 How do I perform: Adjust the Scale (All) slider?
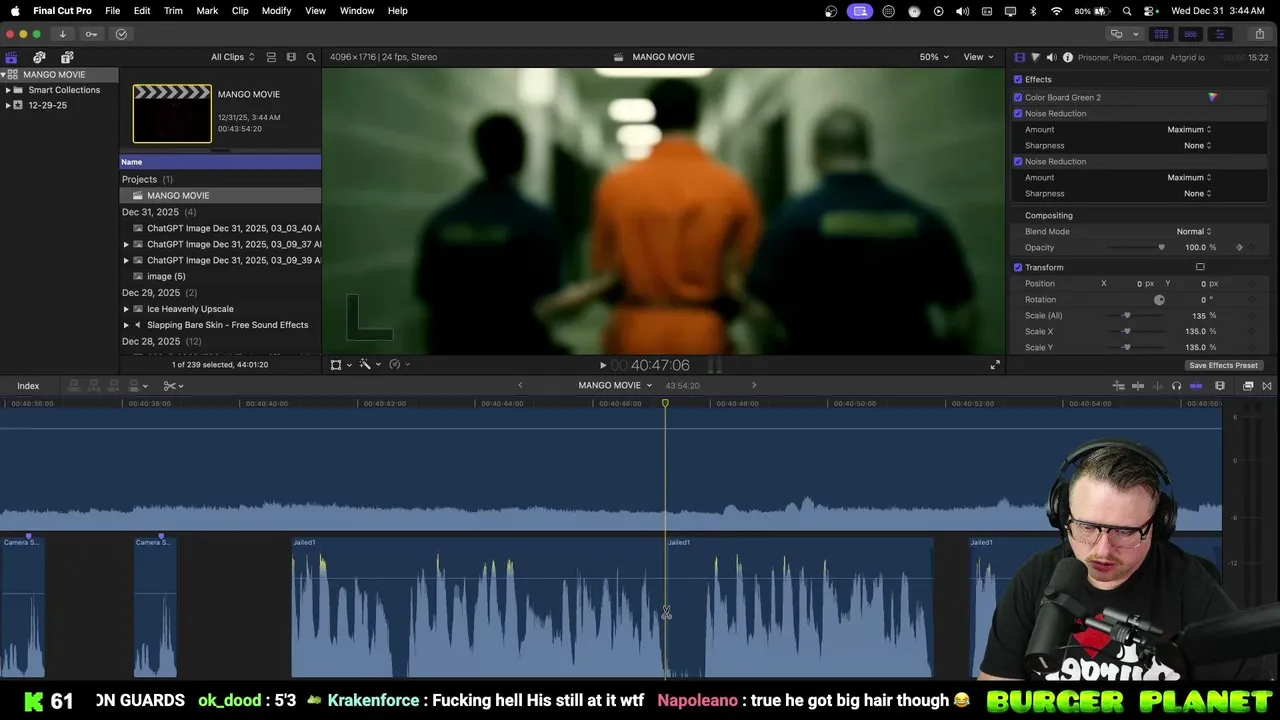click(x=1126, y=316)
